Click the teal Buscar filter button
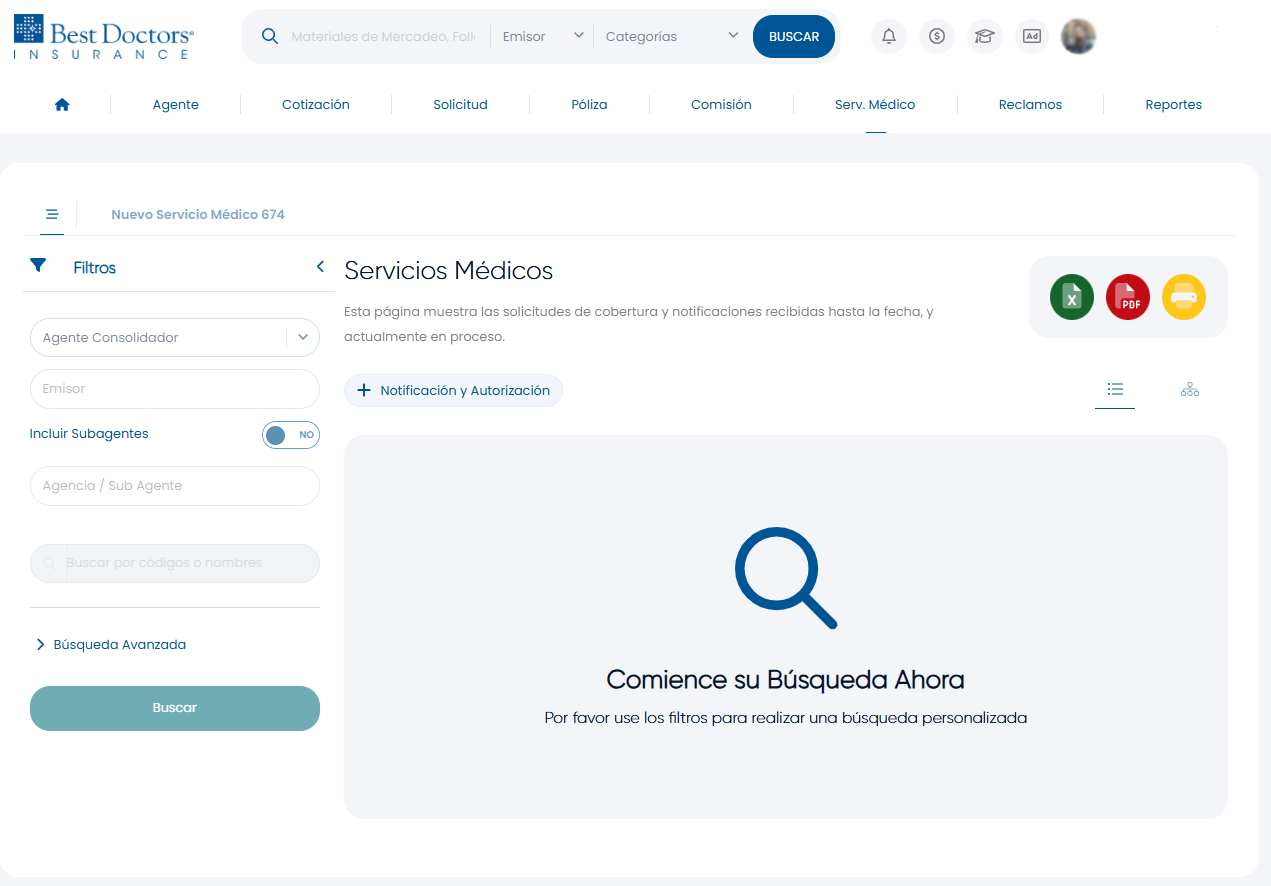 click(175, 708)
